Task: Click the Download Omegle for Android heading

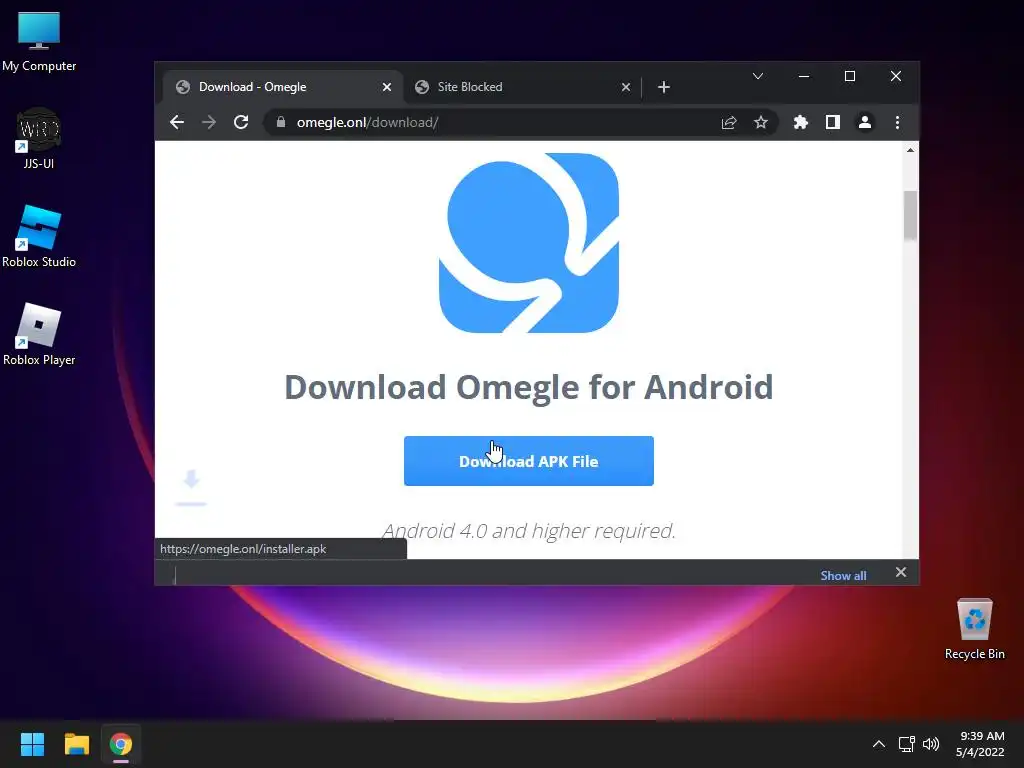Action: (x=528, y=387)
